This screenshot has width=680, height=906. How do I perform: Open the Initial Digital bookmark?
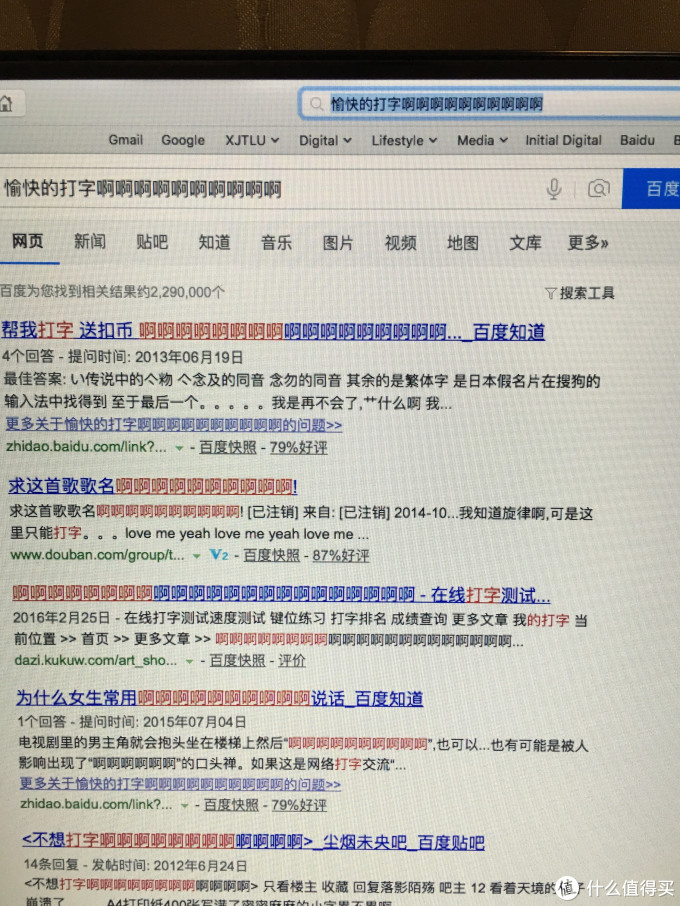[563, 140]
